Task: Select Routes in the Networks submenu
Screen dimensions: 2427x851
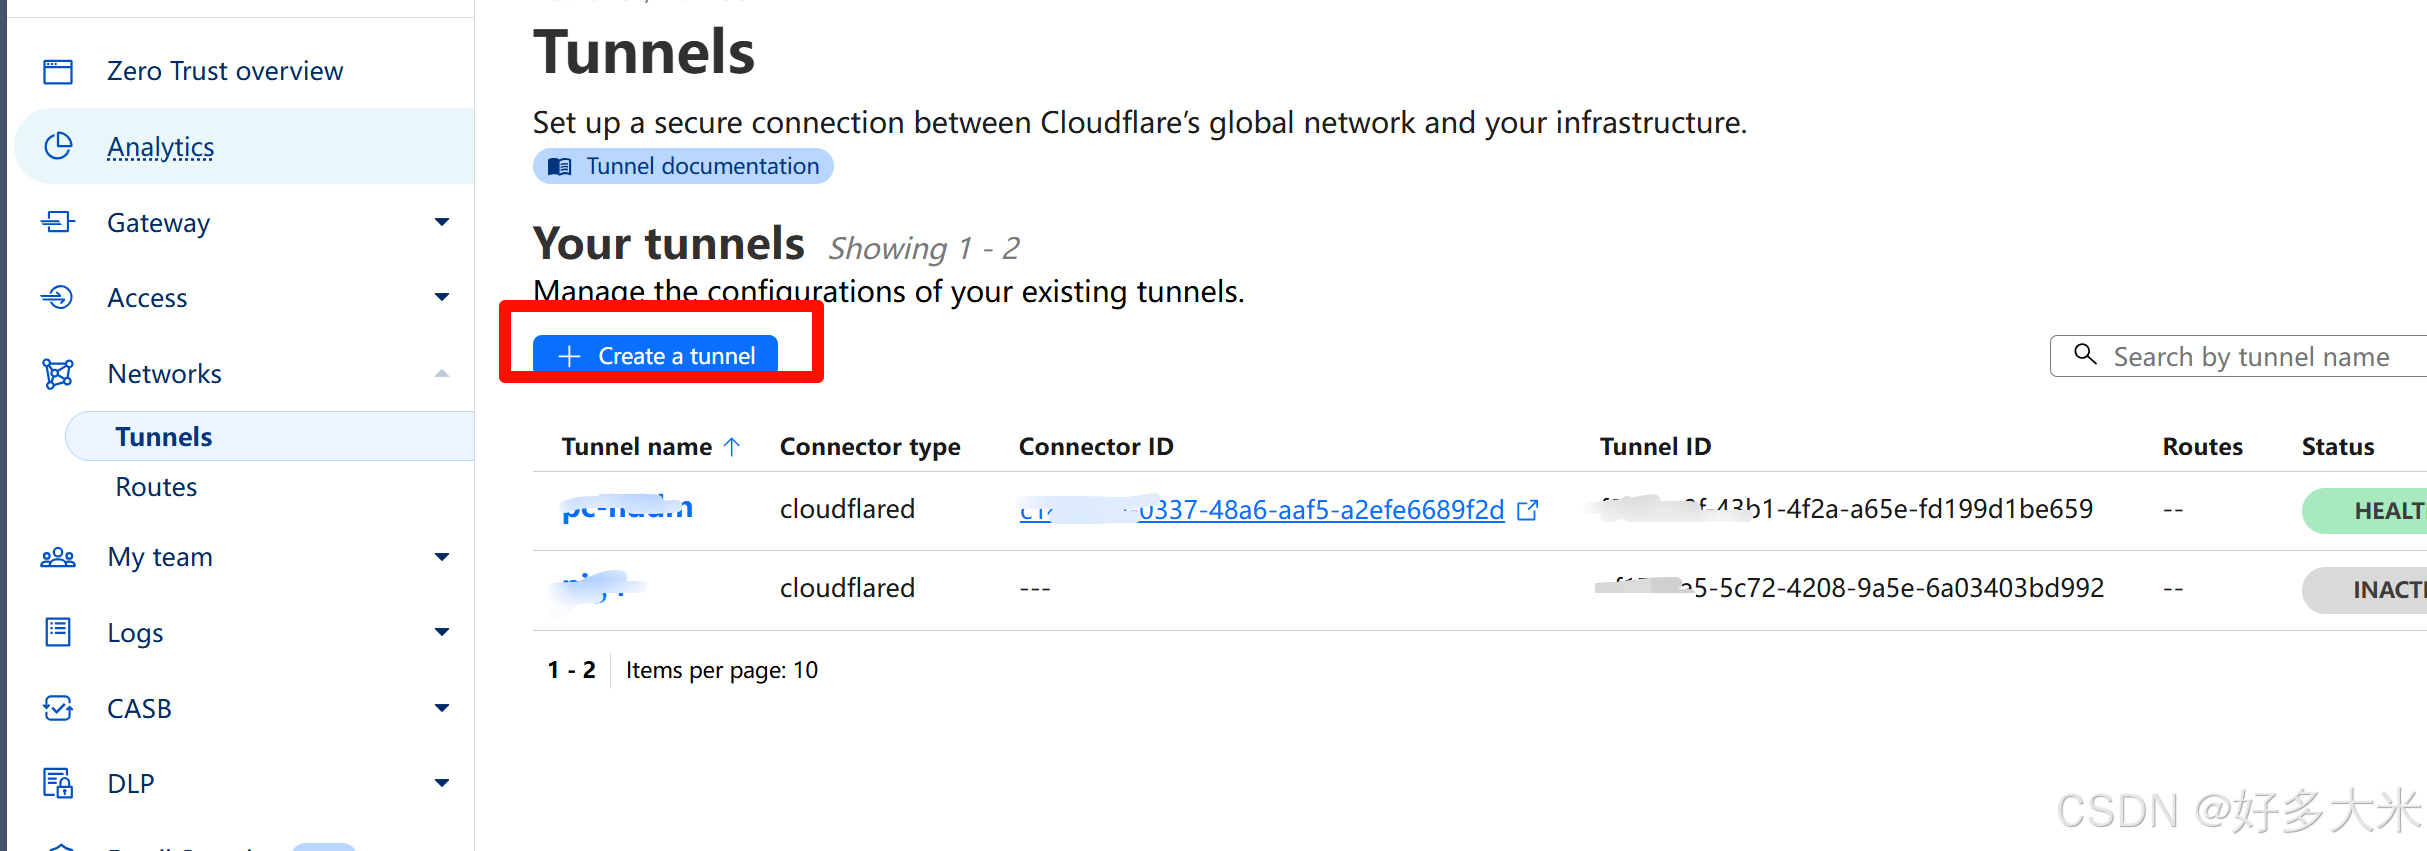Action: tap(156, 487)
